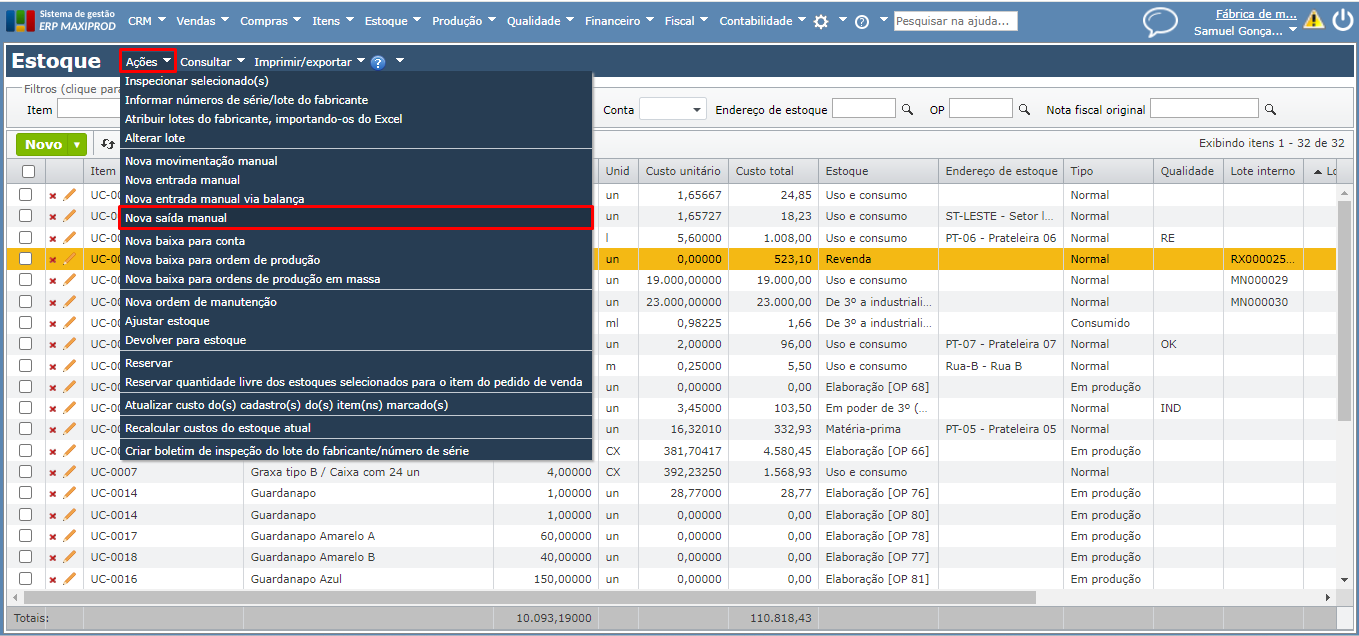Check the checkbox of the first table row
Screen dimensions: 1359x636
tap(26, 195)
